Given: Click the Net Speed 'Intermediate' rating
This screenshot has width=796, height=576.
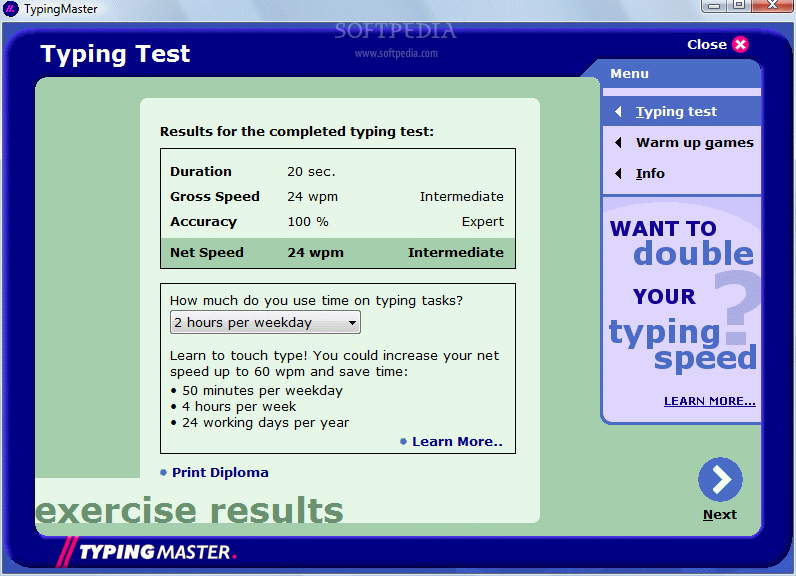Looking at the screenshot, I should (x=456, y=253).
